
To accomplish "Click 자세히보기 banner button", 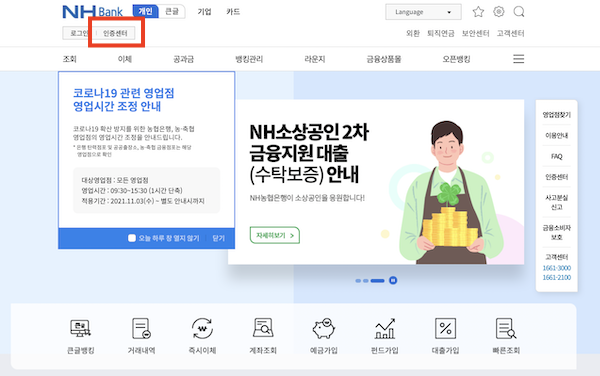I will [275, 235].
